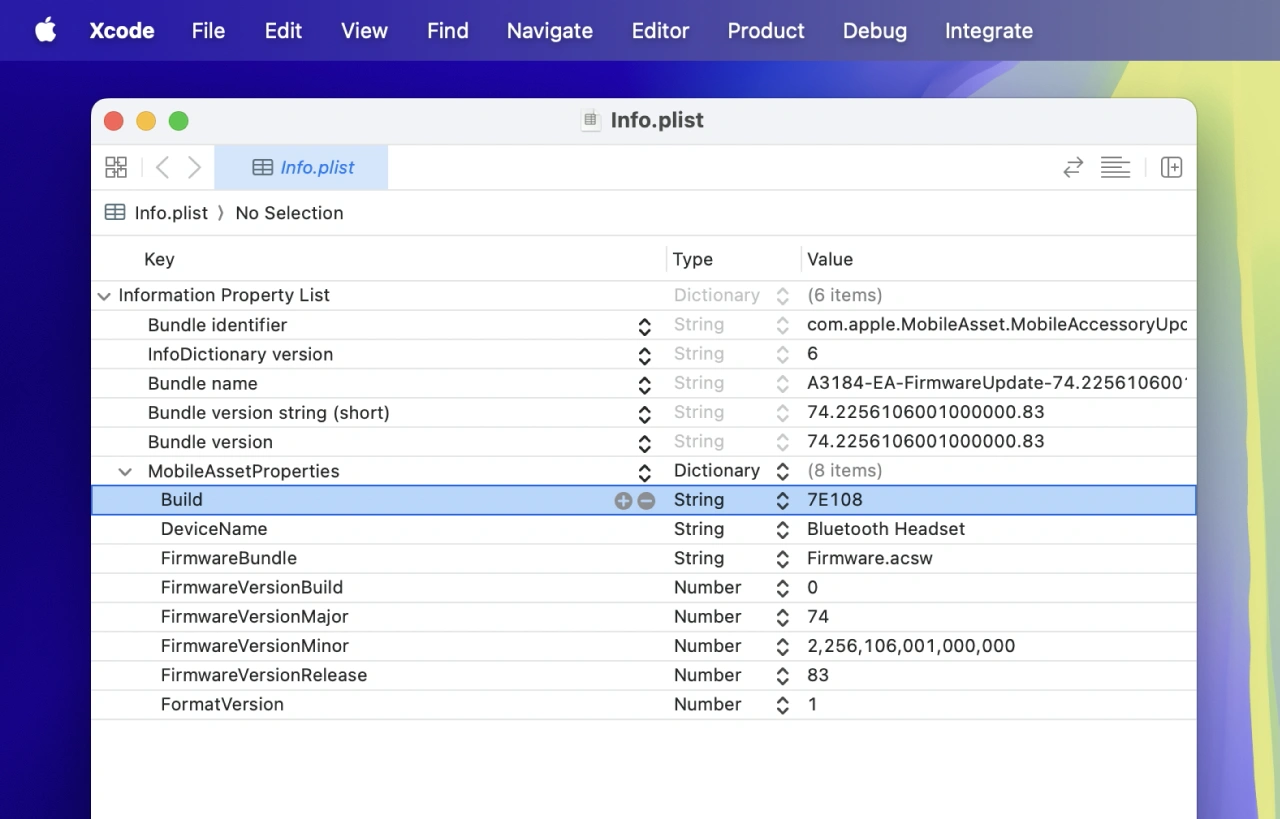This screenshot has height=819, width=1280.
Task: Open key stepper for Bundle identifier
Action: 645,326
